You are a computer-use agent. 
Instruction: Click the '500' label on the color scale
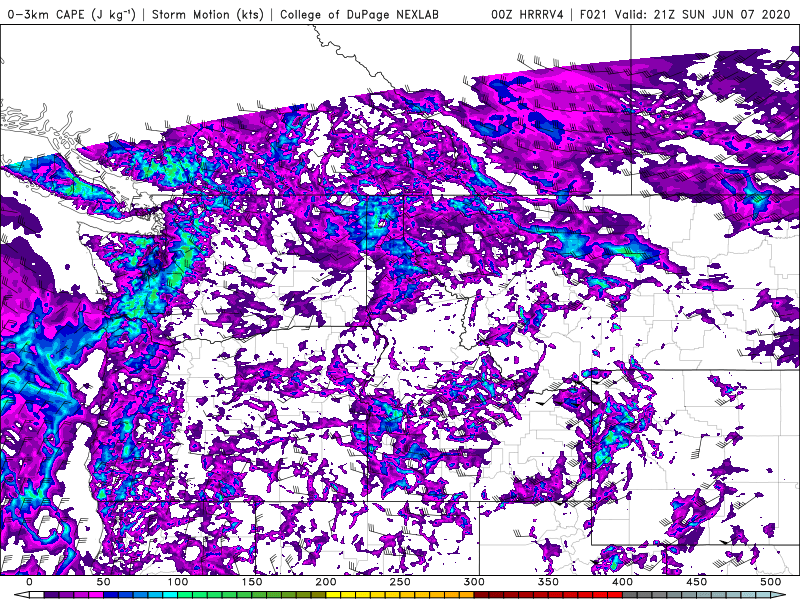pyautogui.click(x=770, y=582)
